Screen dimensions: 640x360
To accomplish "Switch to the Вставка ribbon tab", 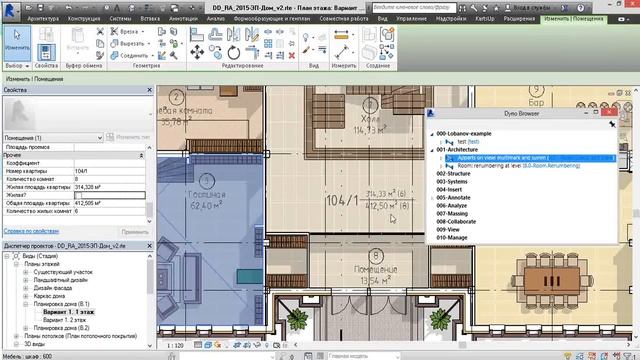I will coord(150,19).
